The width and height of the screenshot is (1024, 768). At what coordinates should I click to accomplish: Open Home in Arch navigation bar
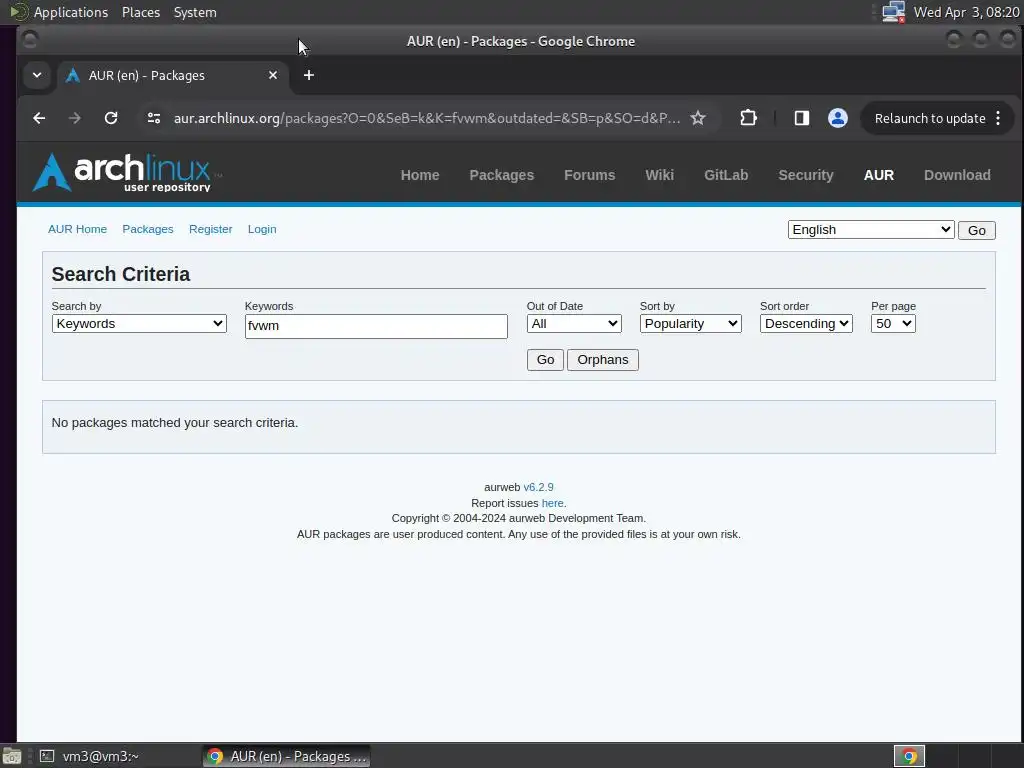(420, 175)
